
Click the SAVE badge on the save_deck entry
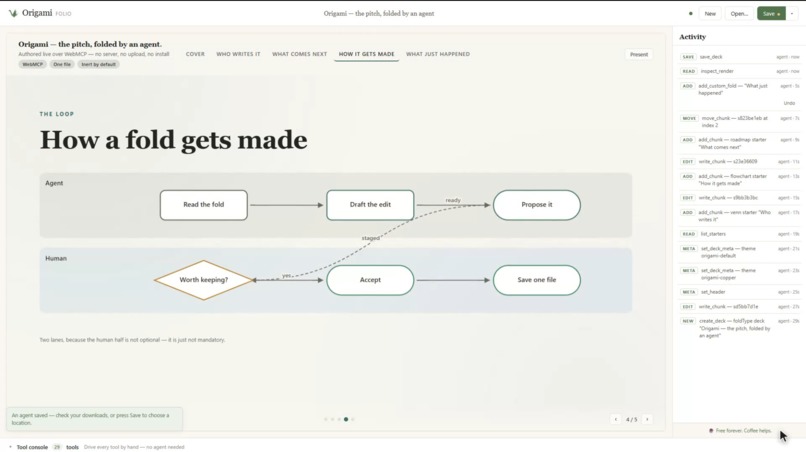pos(688,57)
